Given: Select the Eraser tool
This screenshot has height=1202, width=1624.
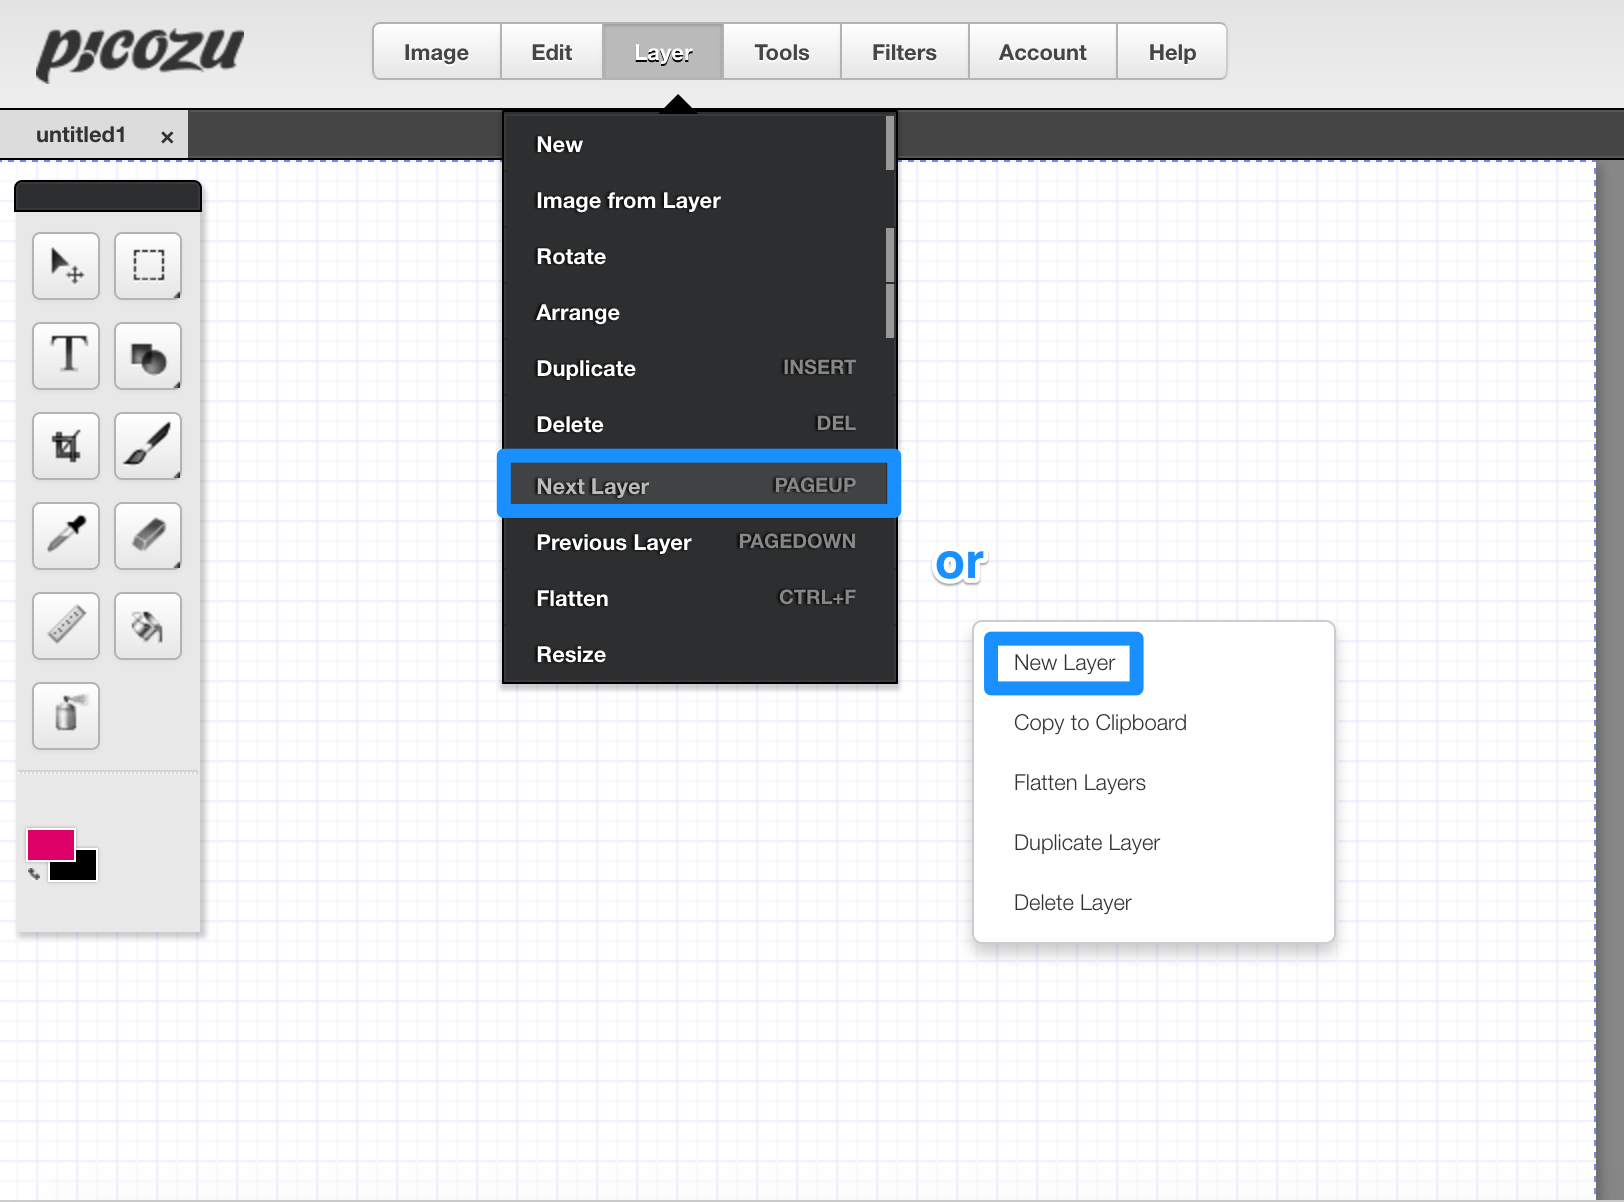Looking at the screenshot, I should [x=148, y=536].
